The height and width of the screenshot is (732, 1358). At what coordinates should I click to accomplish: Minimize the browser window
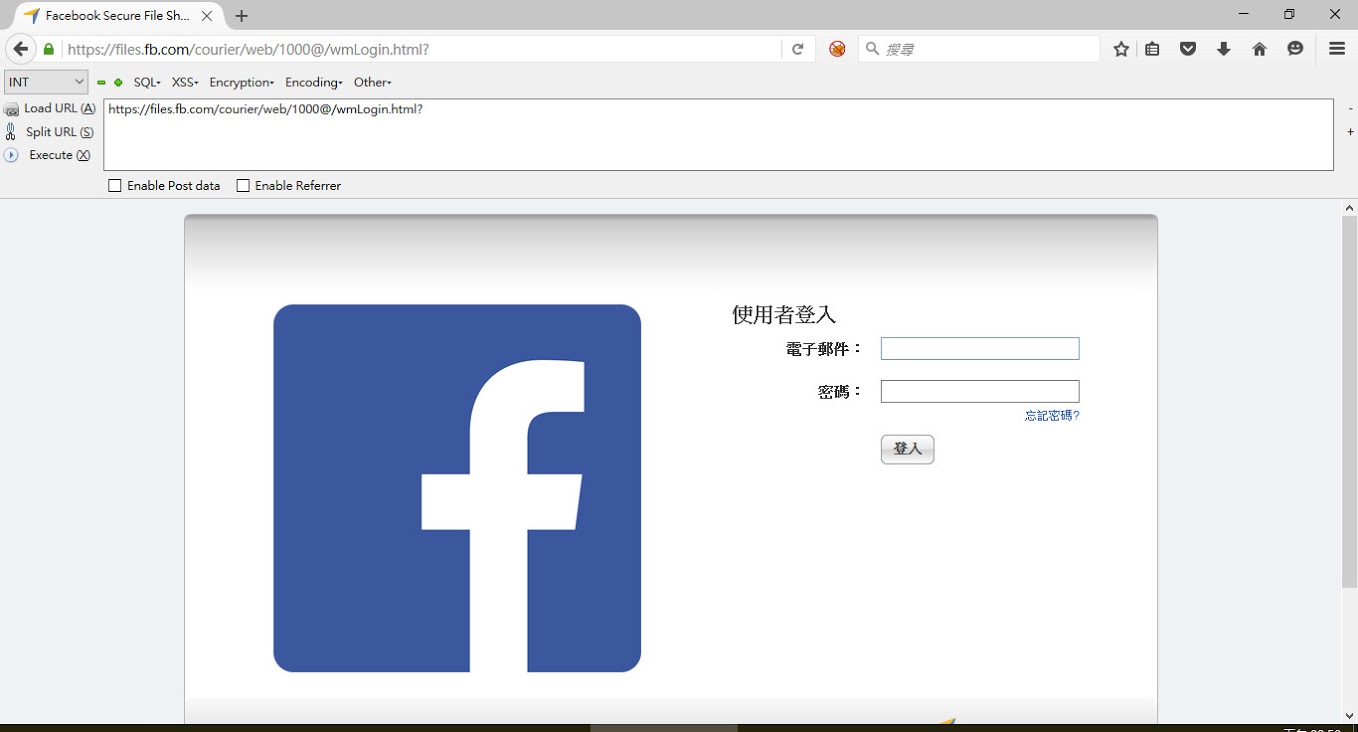click(x=1243, y=14)
